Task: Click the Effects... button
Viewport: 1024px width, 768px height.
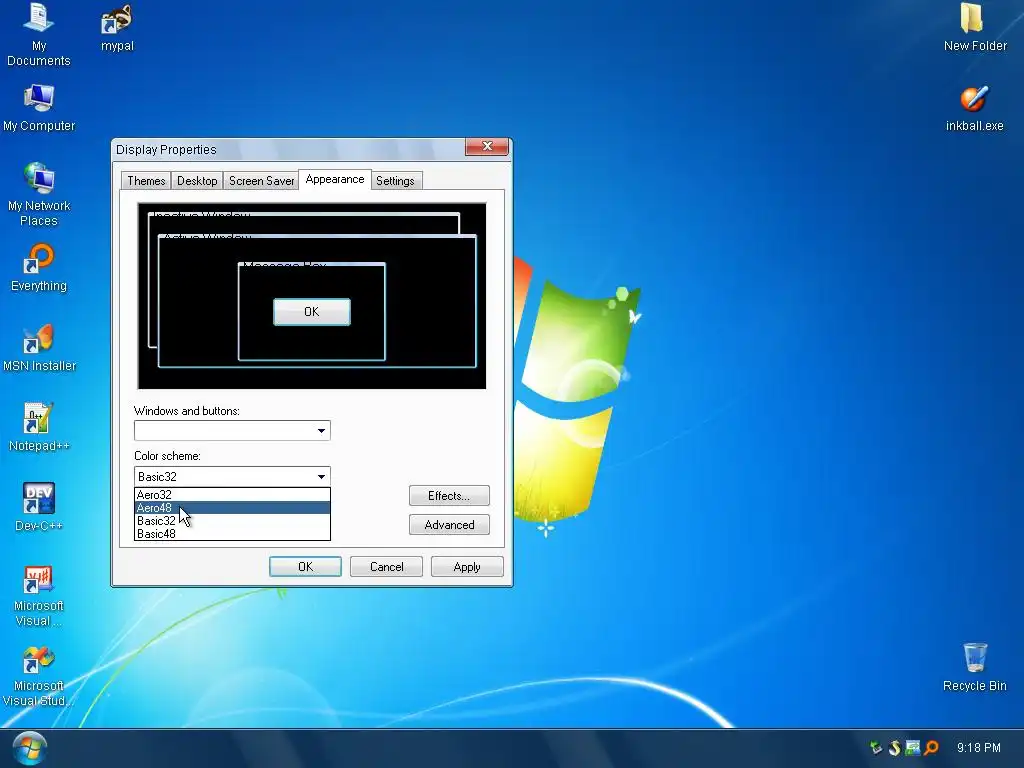Action: point(449,496)
